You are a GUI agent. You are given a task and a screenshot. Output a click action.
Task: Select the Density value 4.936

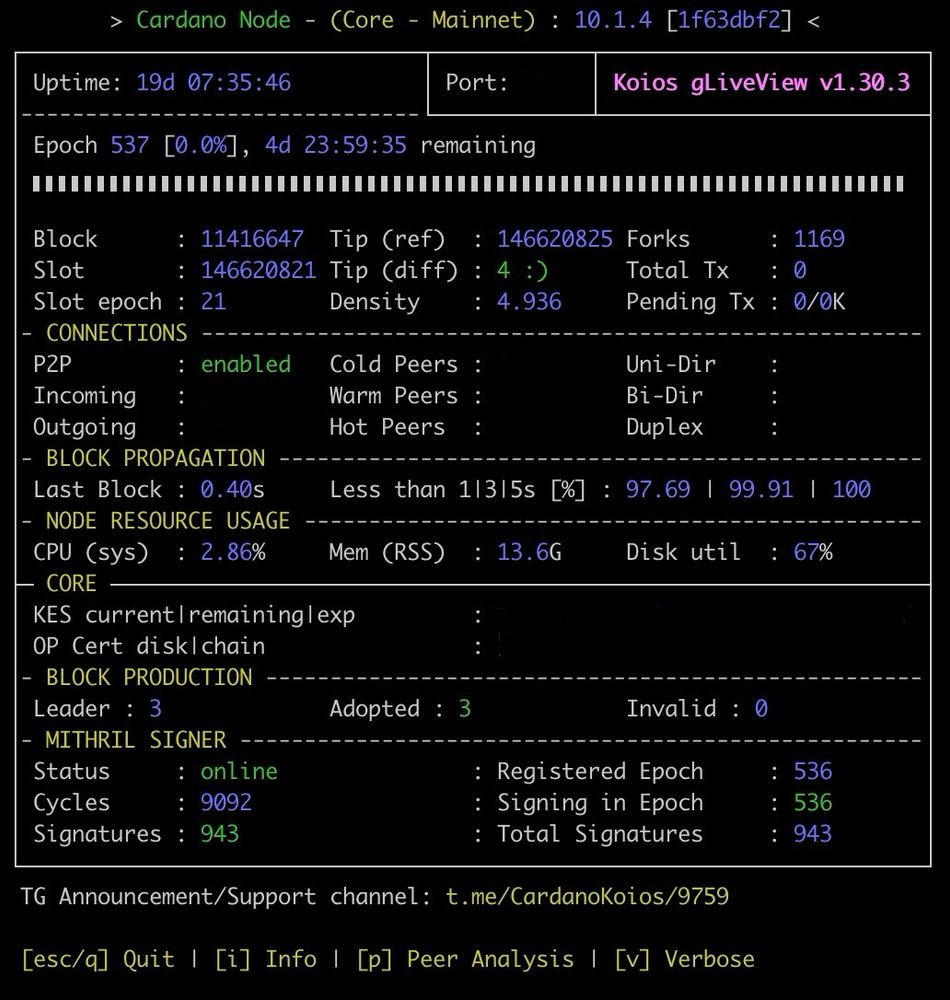pos(529,301)
